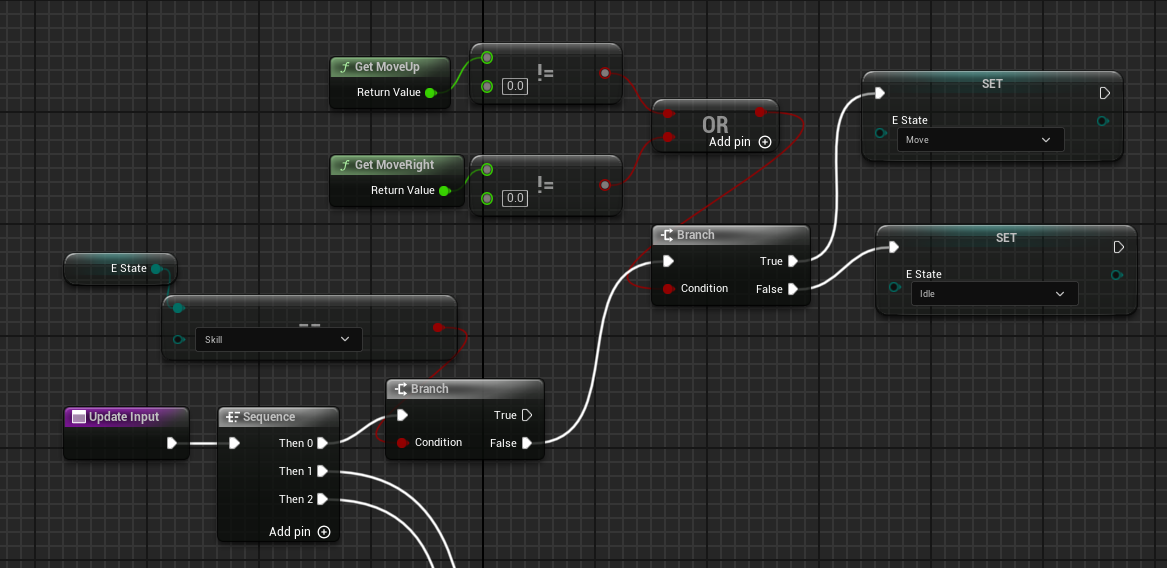Select the Sequence node header

tap(279, 417)
